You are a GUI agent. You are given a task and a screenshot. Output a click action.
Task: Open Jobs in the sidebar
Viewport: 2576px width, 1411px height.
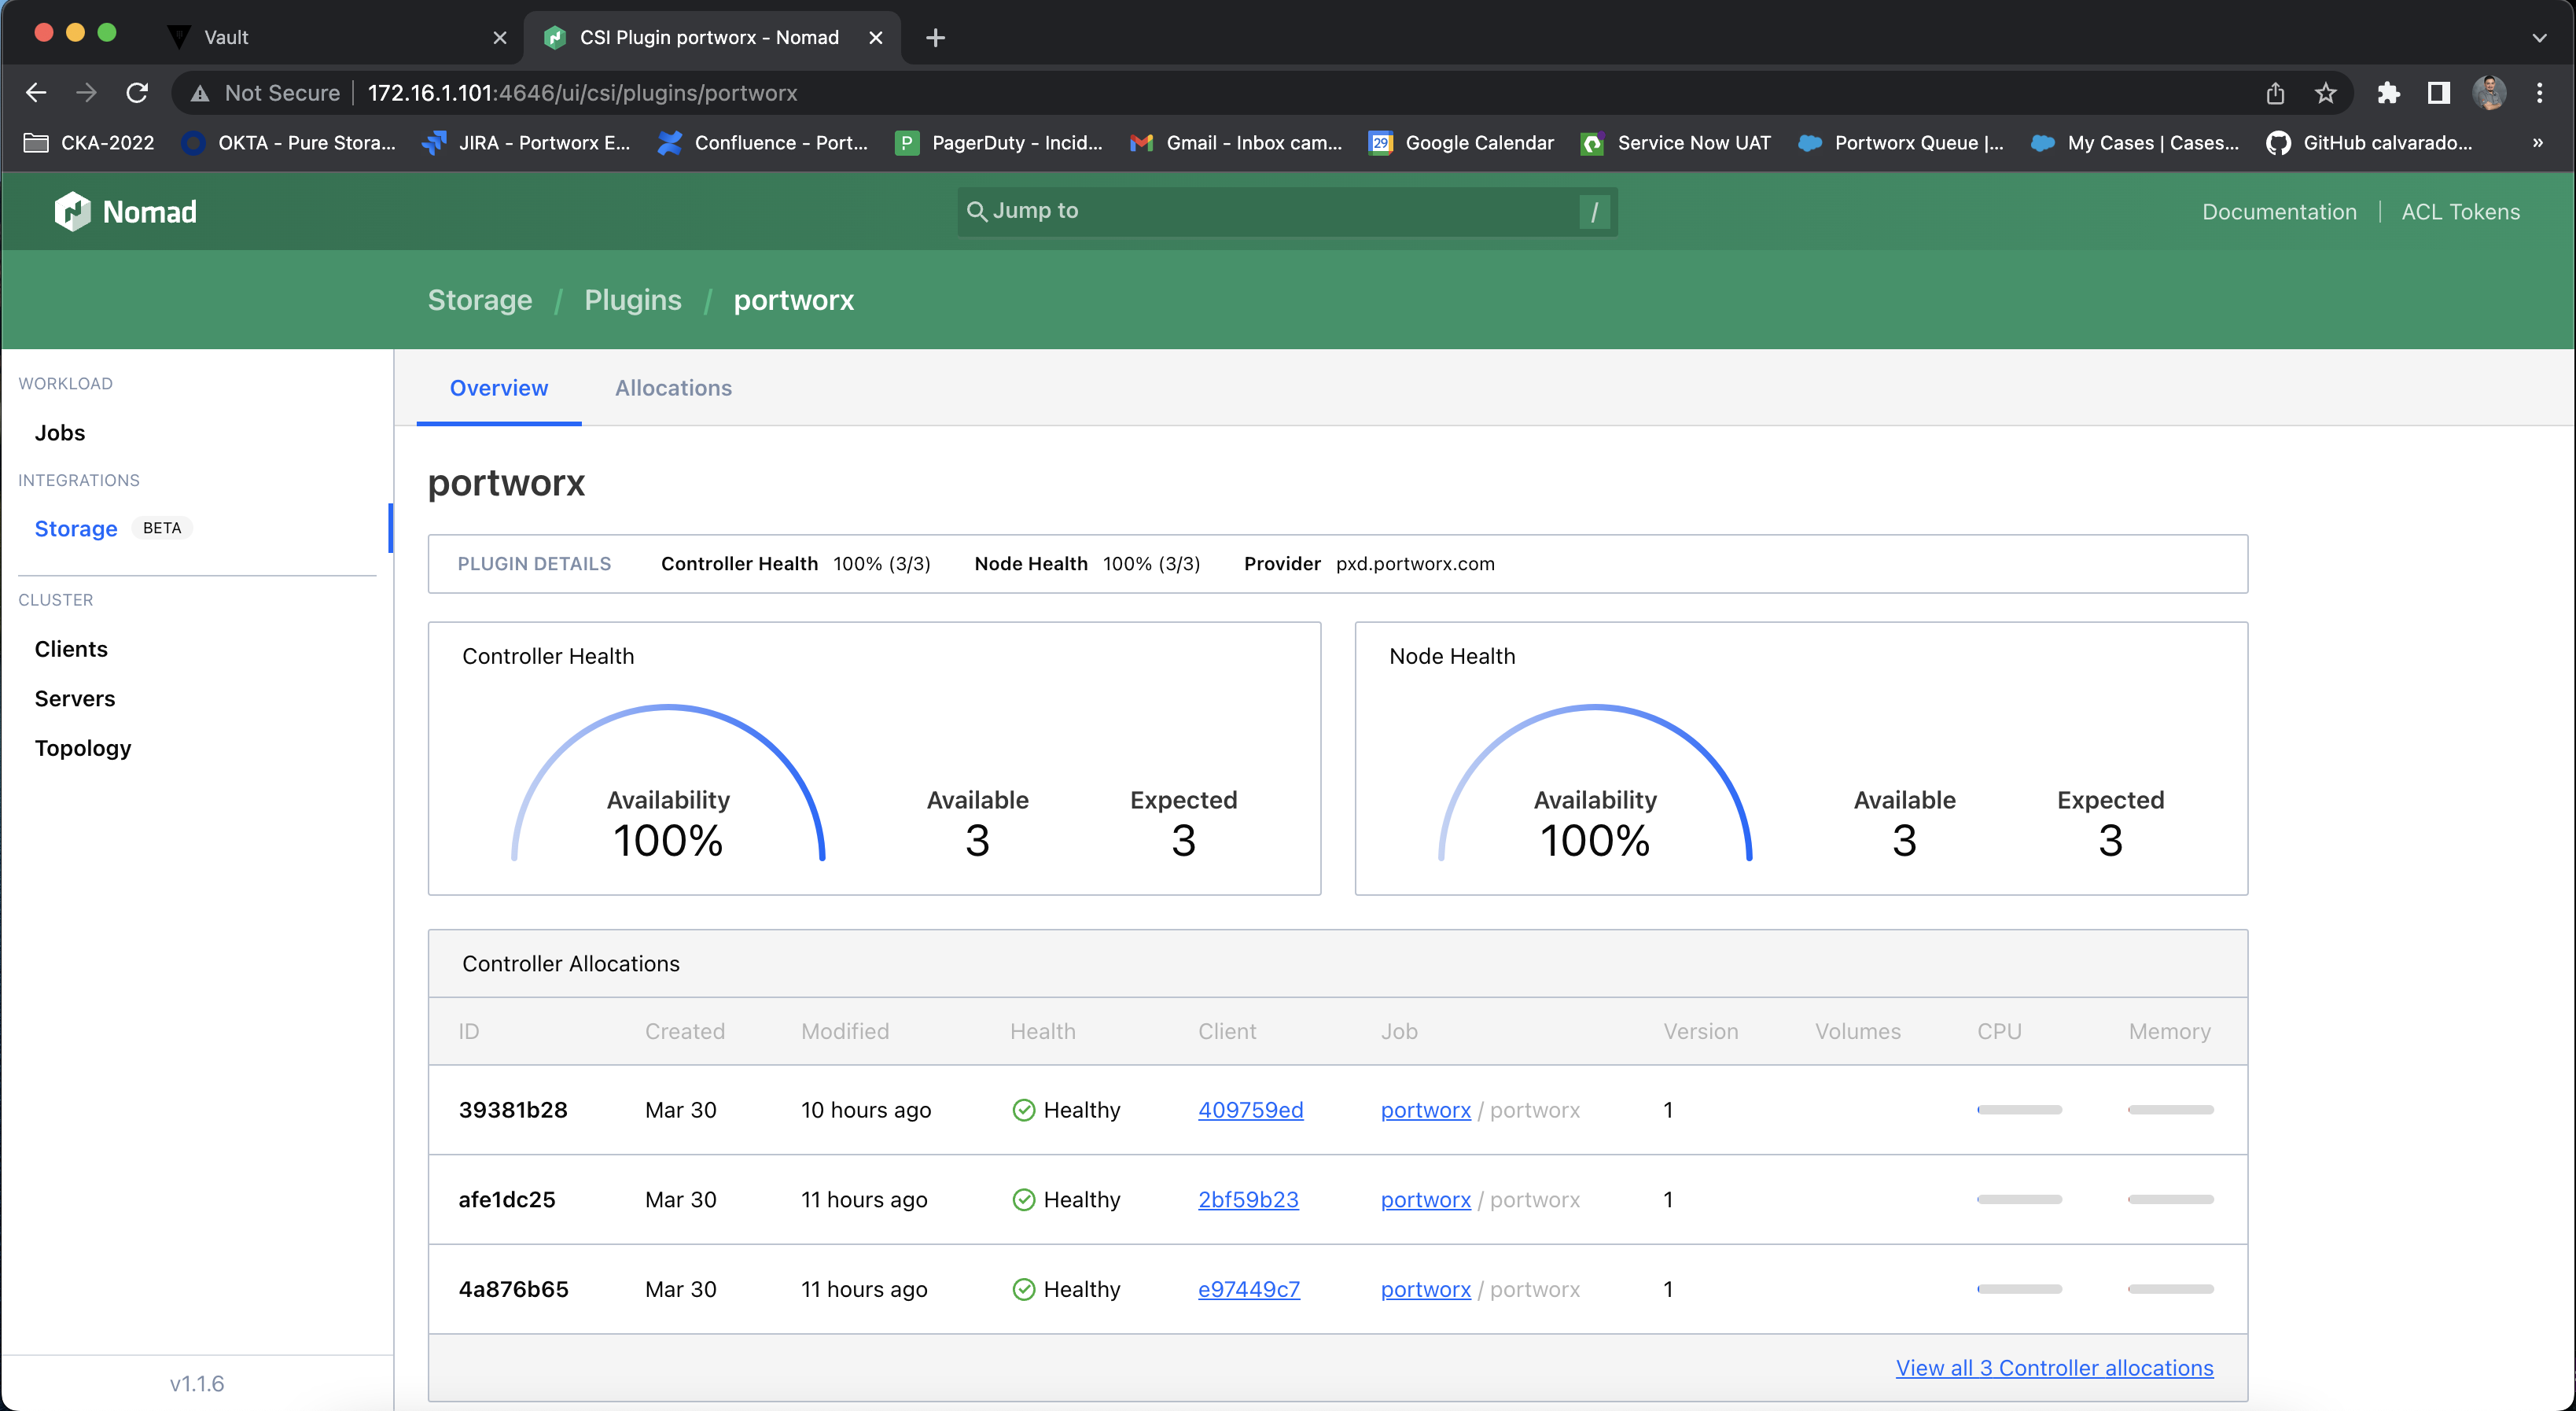point(60,433)
